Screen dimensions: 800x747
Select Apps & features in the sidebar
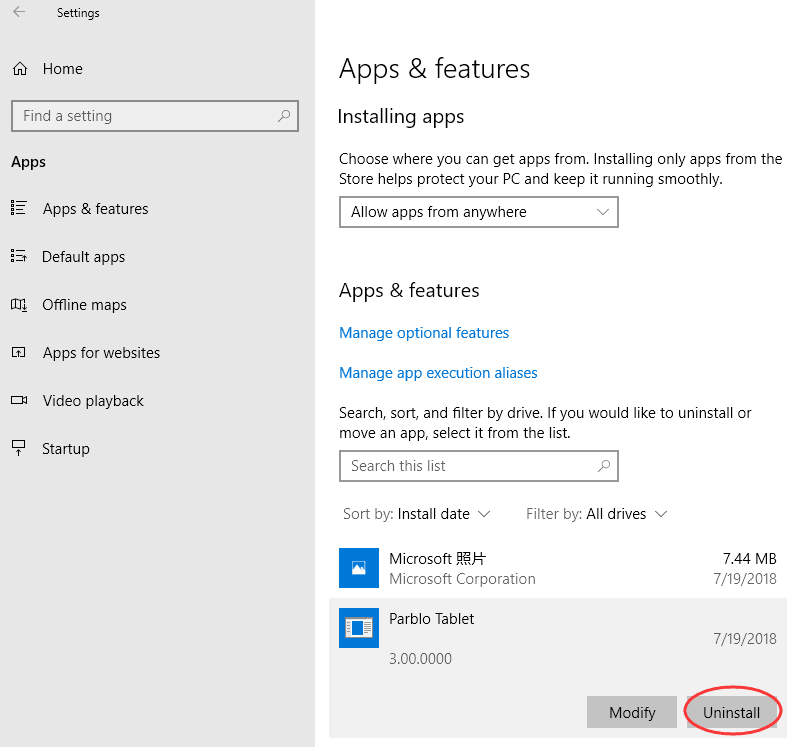point(95,208)
